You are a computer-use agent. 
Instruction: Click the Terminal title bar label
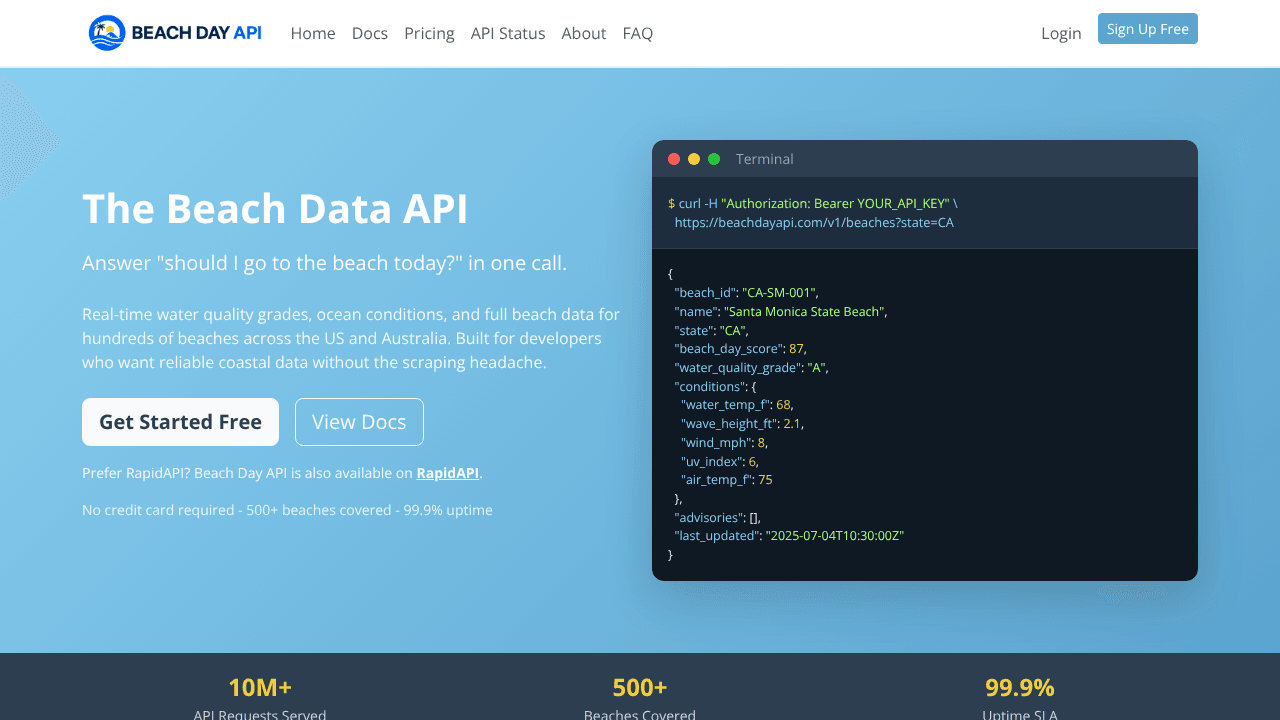point(765,159)
